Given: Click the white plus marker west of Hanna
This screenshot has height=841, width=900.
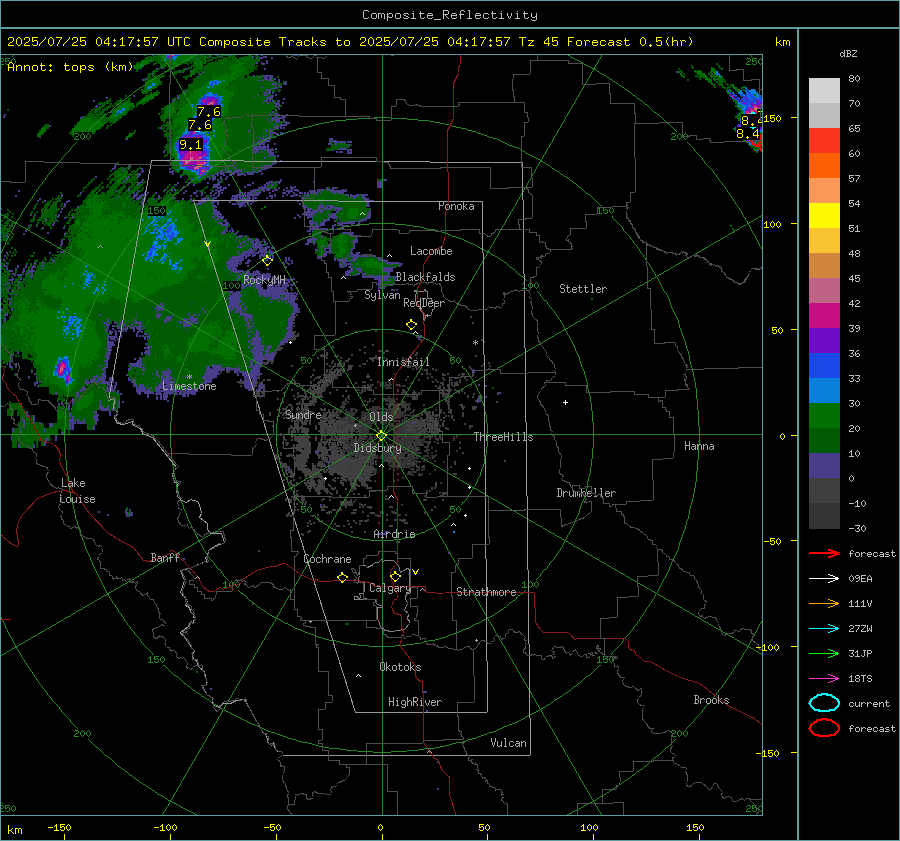Looking at the screenshot, I should (565, 402).
